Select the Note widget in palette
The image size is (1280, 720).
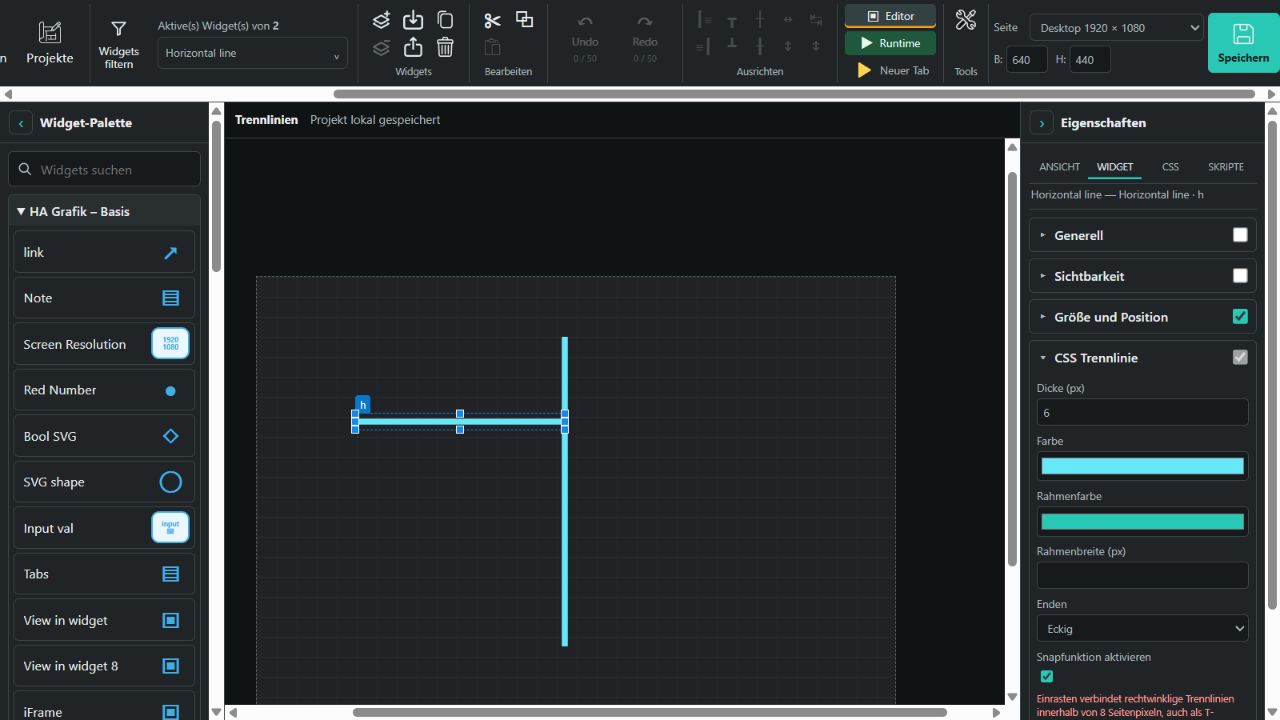pyautogui.click(x=104, y=298)
